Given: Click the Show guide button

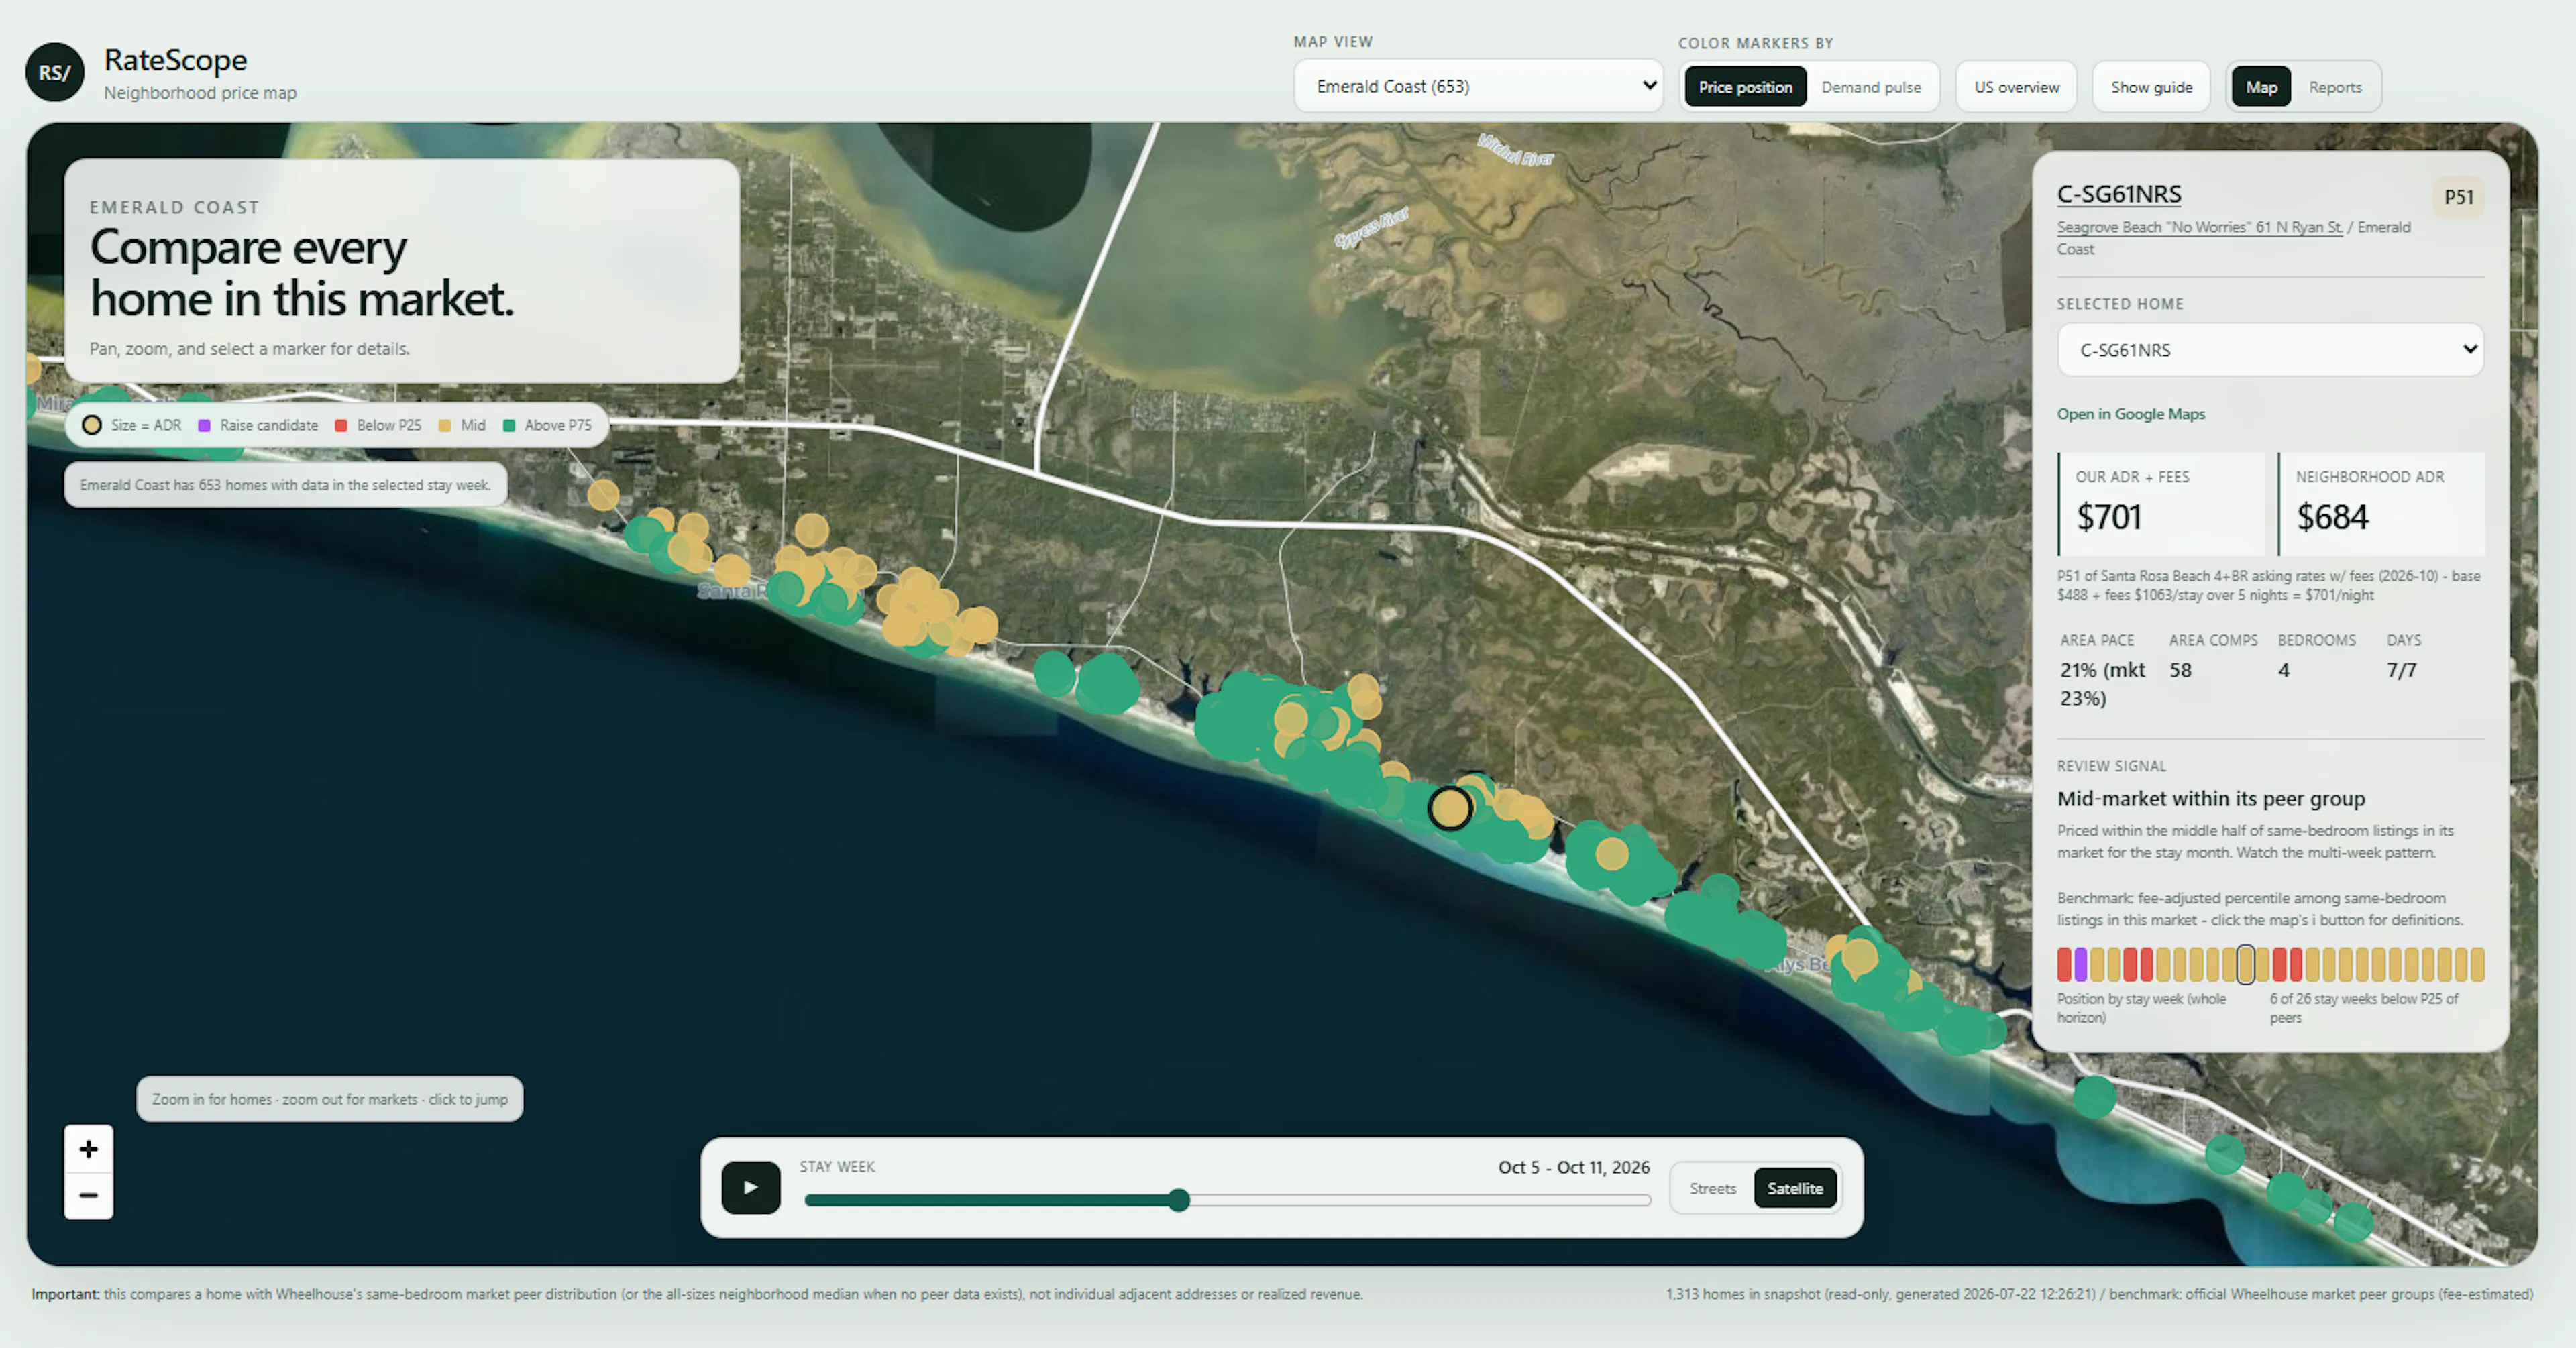Looking at the screenshot, I should point(2151,87).
